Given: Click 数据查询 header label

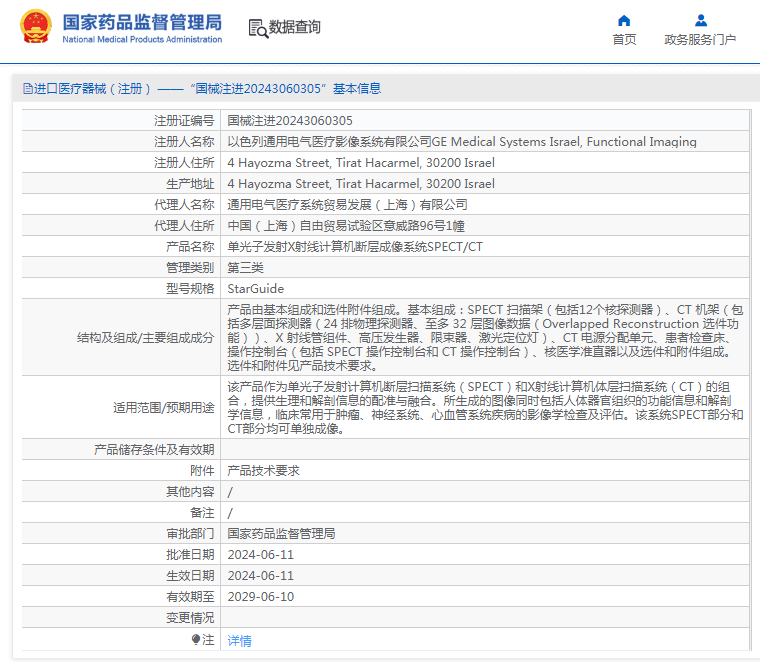Looking at the screenshot, I should click(x=295, y=27).
